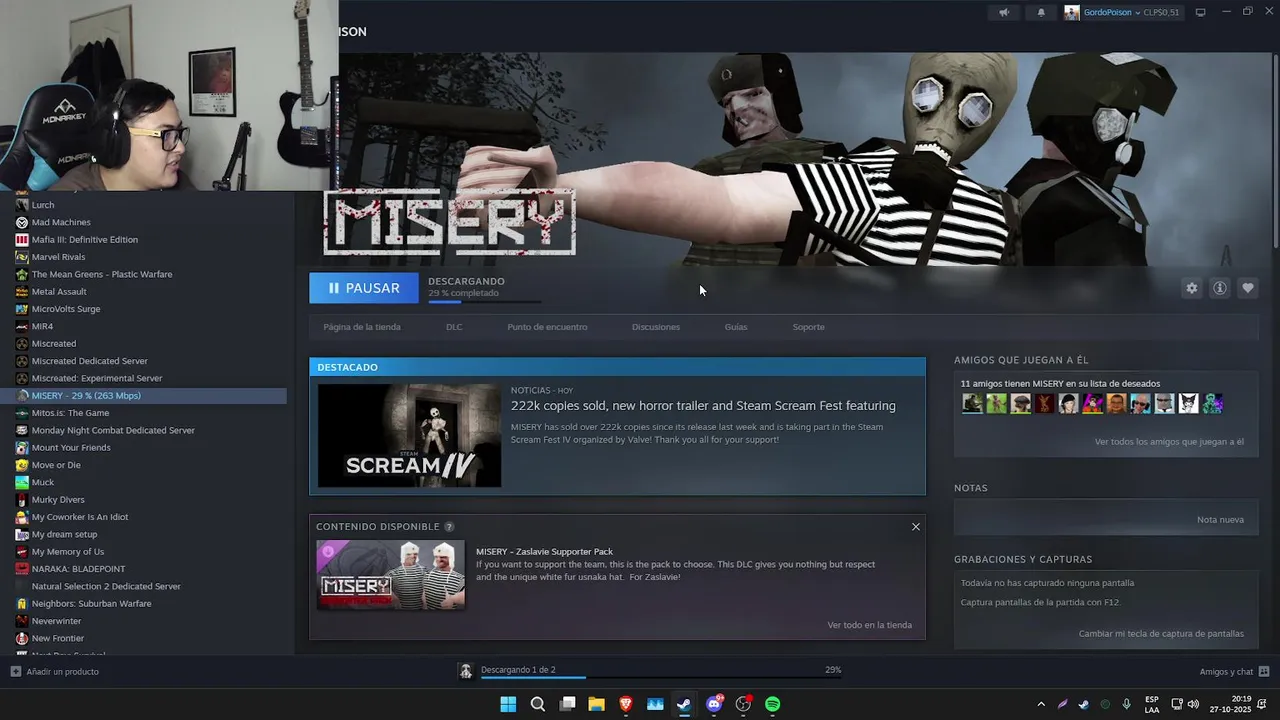This screenshot has width=1280, height=720.
Task: Click Cambiar mi tecla de captura de pantallas
Action: pos(1161,634)
